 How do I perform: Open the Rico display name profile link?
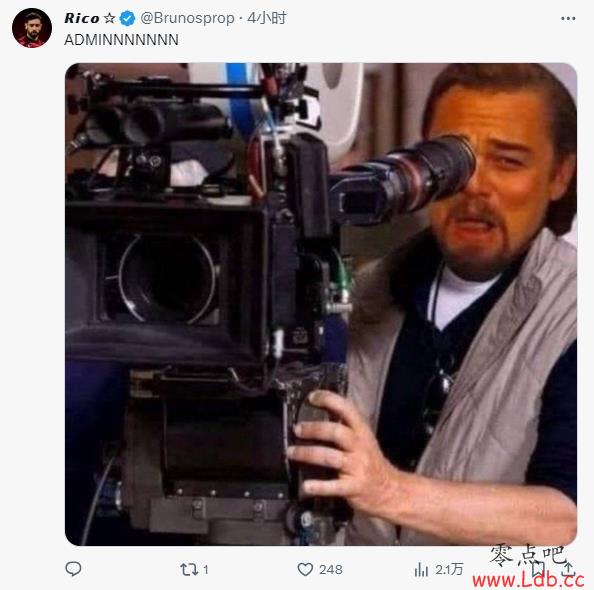point(82,18)
